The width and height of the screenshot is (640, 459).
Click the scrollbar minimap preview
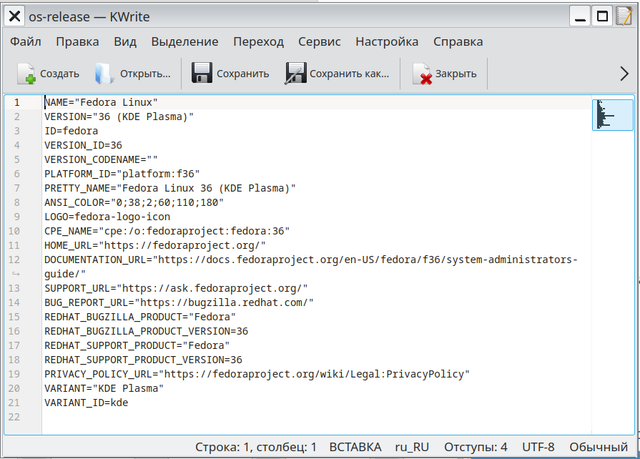[613, 115]
